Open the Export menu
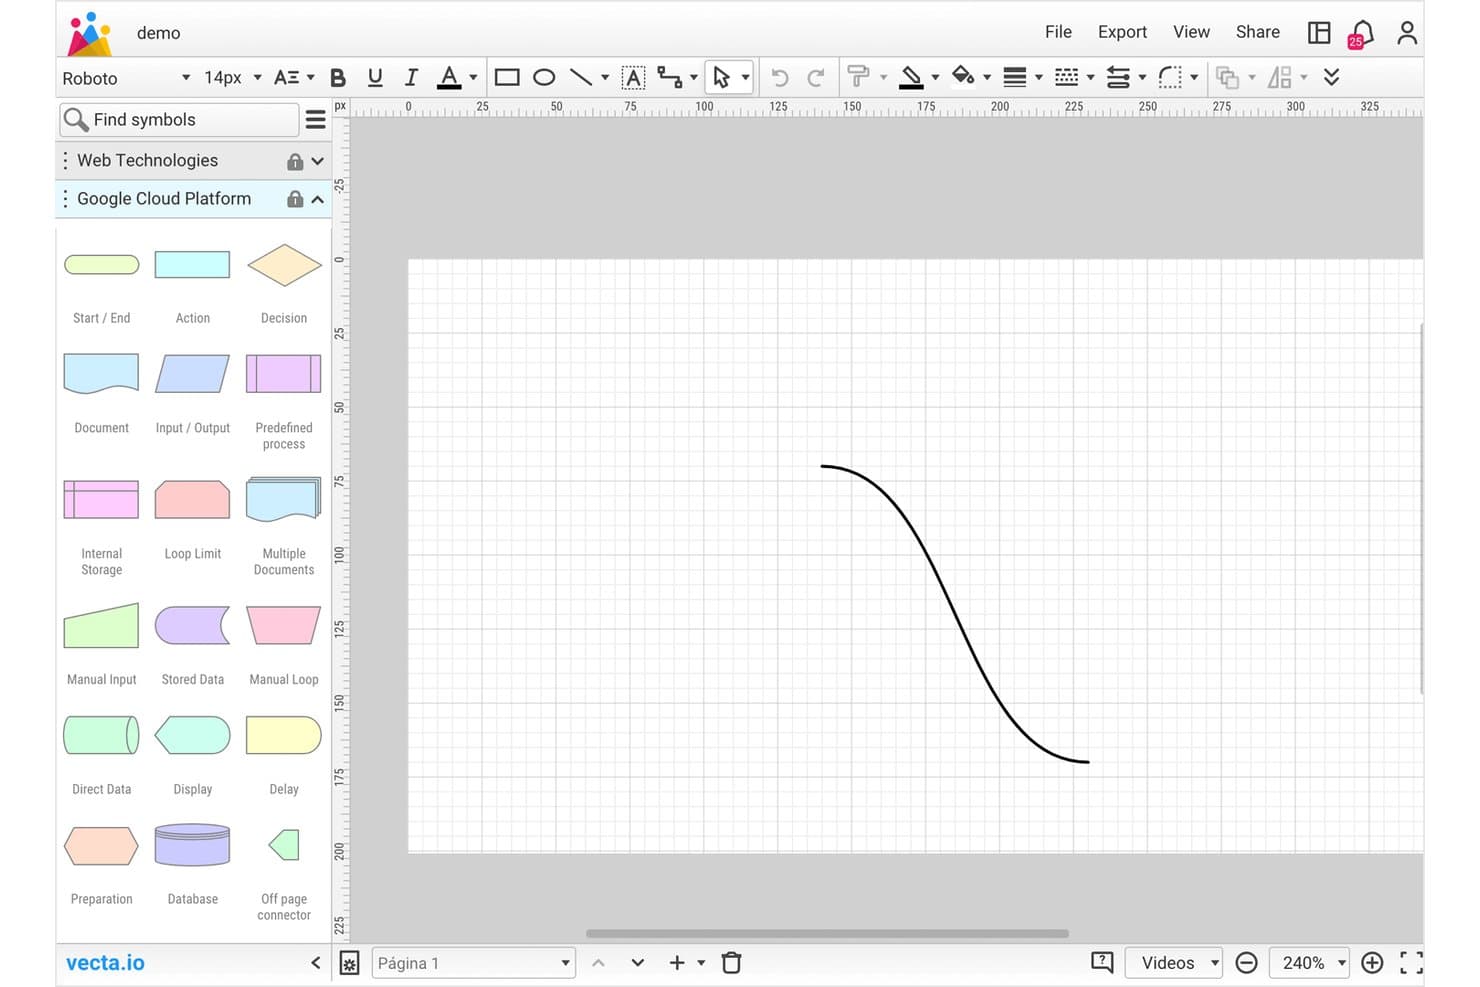This screenshot has height=987, width=1480. click(x=1122, y=32)
